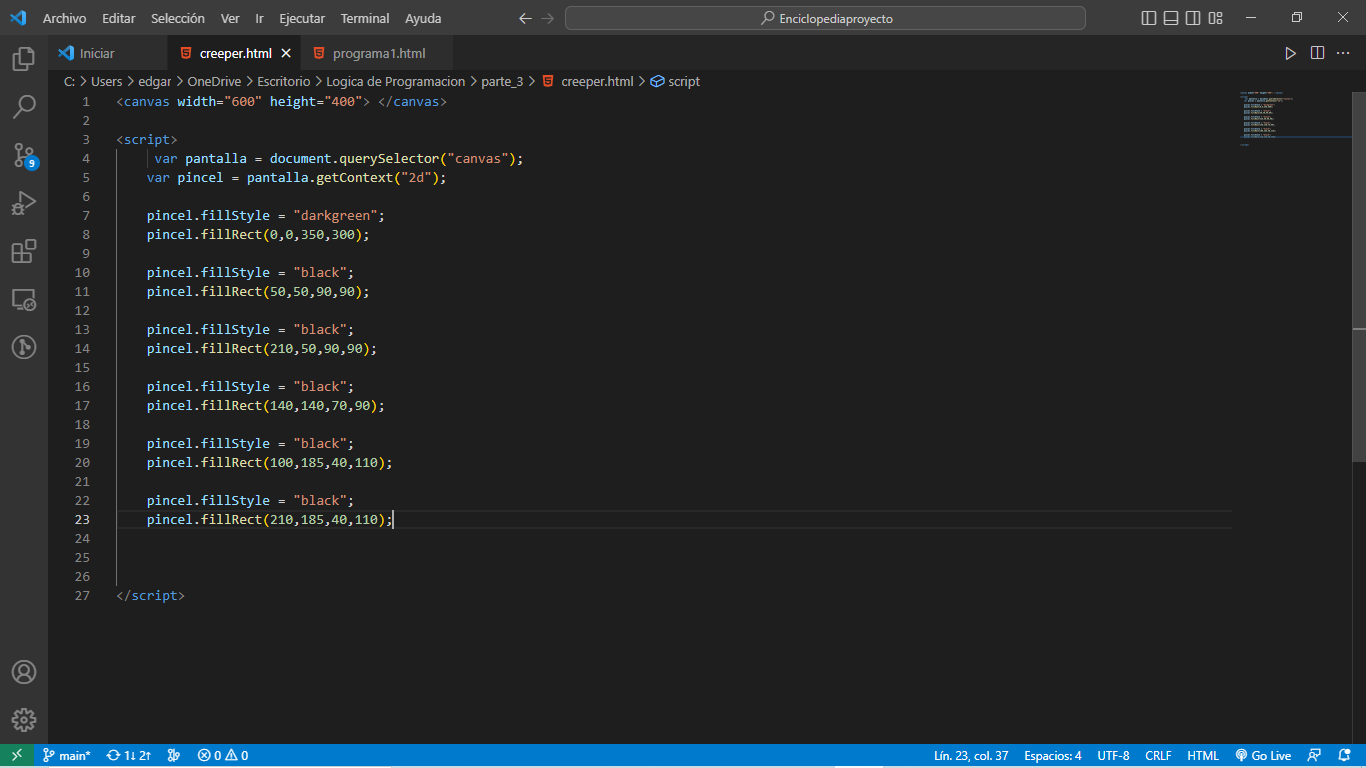Open the Search view

(x=24, y=106)
